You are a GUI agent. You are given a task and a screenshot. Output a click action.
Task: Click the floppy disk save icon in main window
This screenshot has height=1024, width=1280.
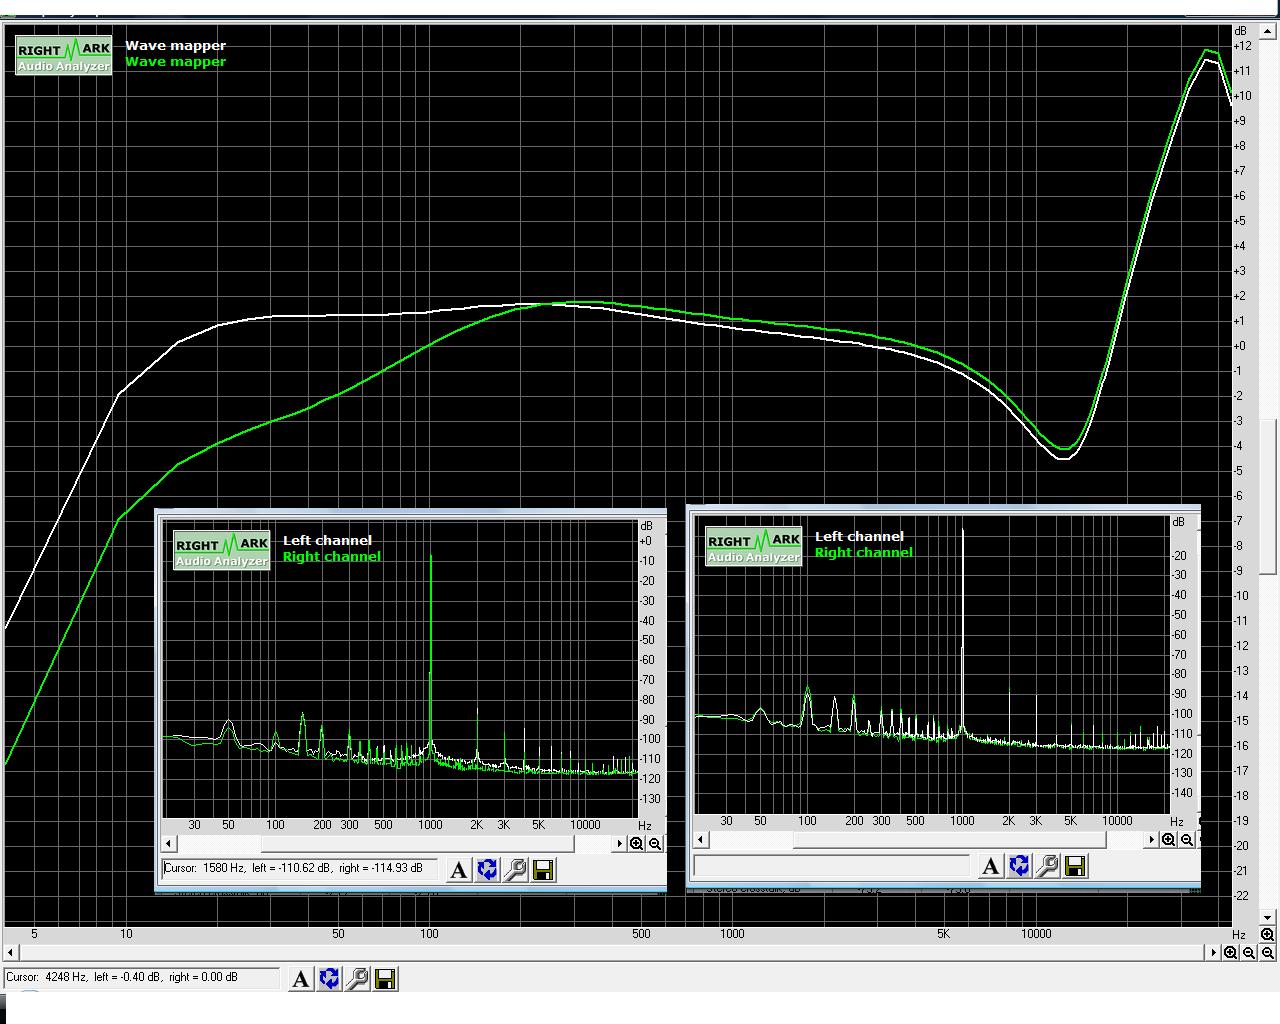(x=385, y=979)
